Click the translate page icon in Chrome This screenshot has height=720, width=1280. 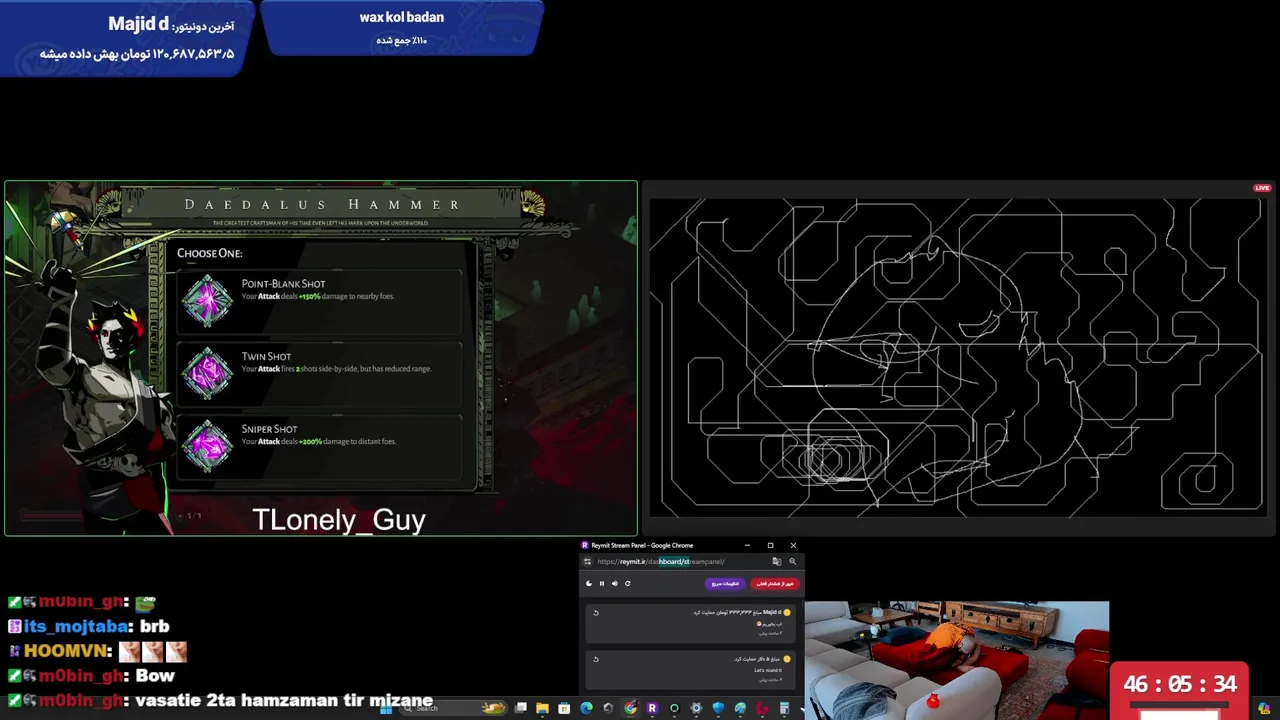tap(776, 561)
